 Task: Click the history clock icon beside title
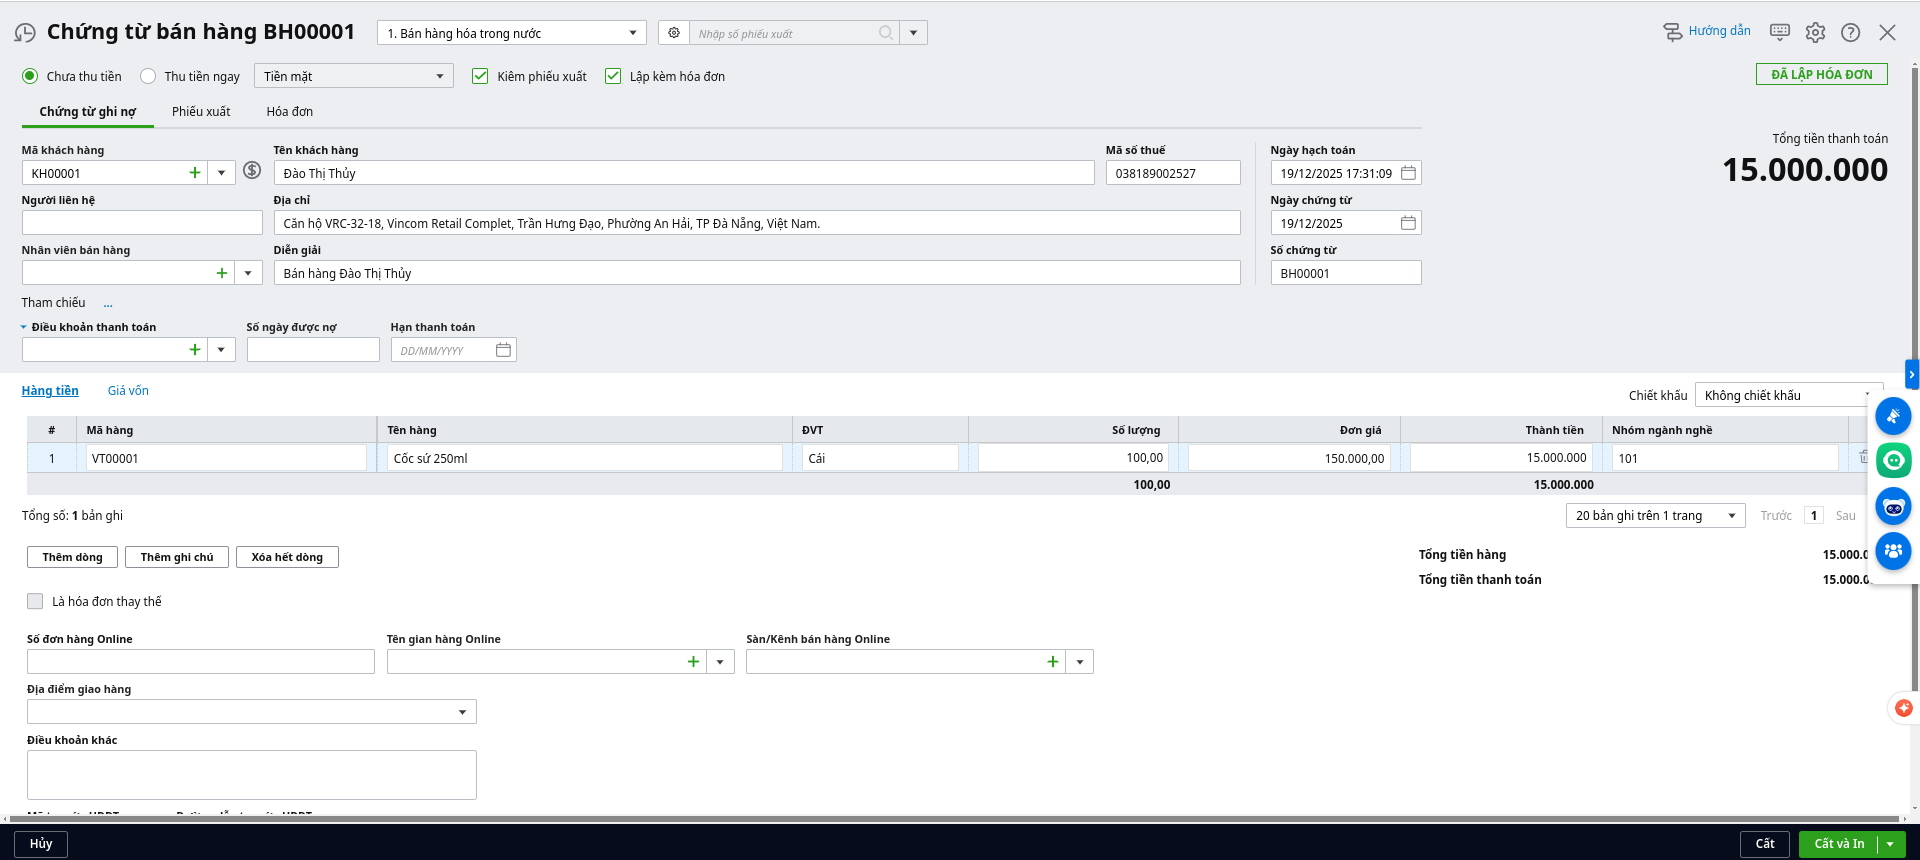[25, 33]
